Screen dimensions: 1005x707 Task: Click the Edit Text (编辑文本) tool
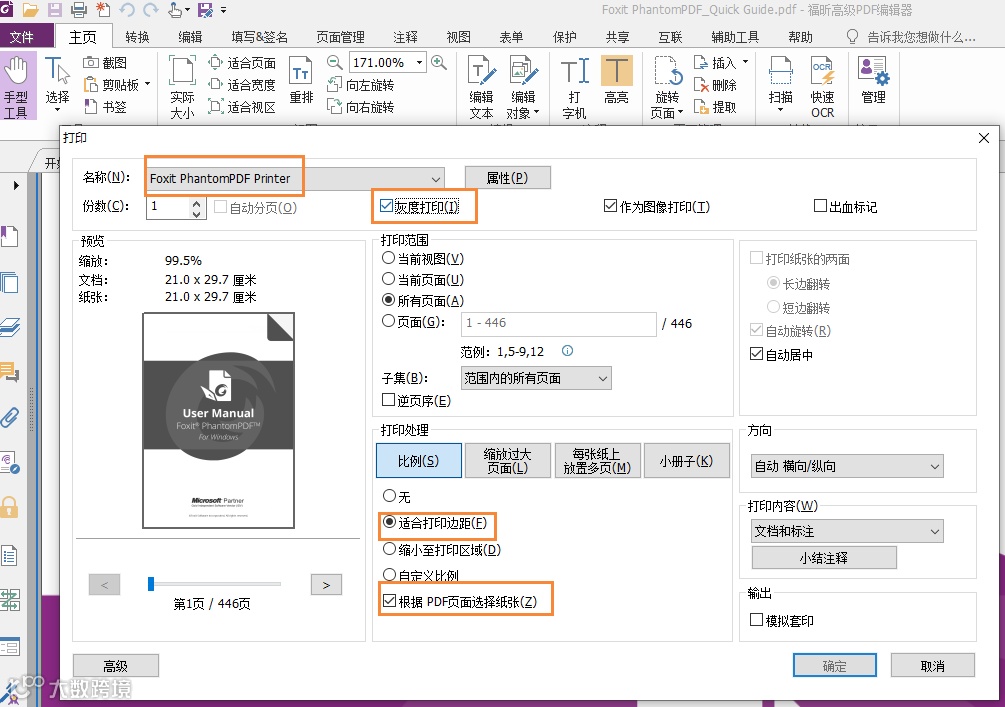tap(481, 87)
